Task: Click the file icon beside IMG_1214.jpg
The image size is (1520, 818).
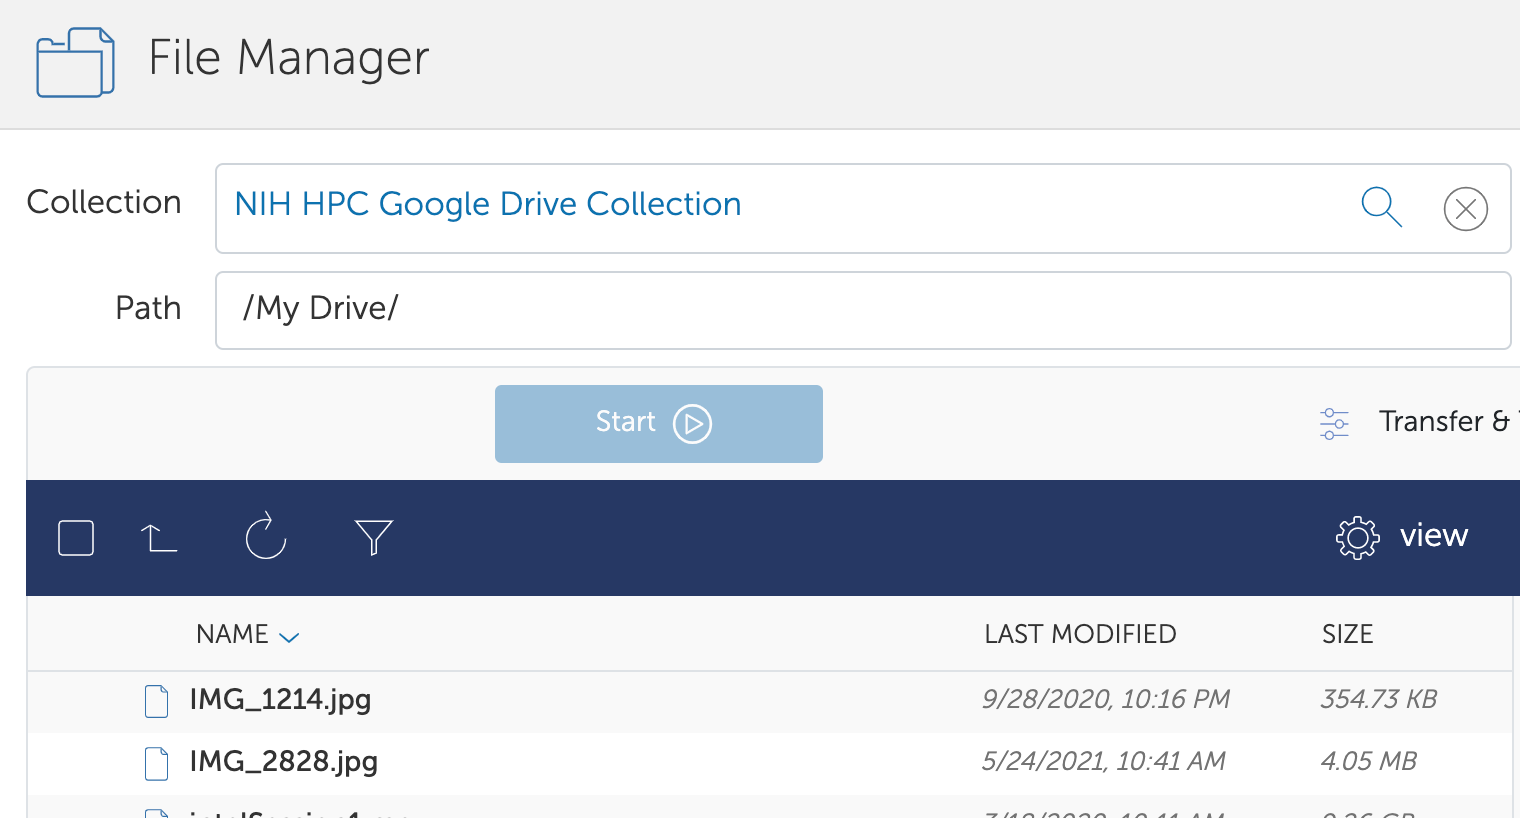Action: pos(157,701)
